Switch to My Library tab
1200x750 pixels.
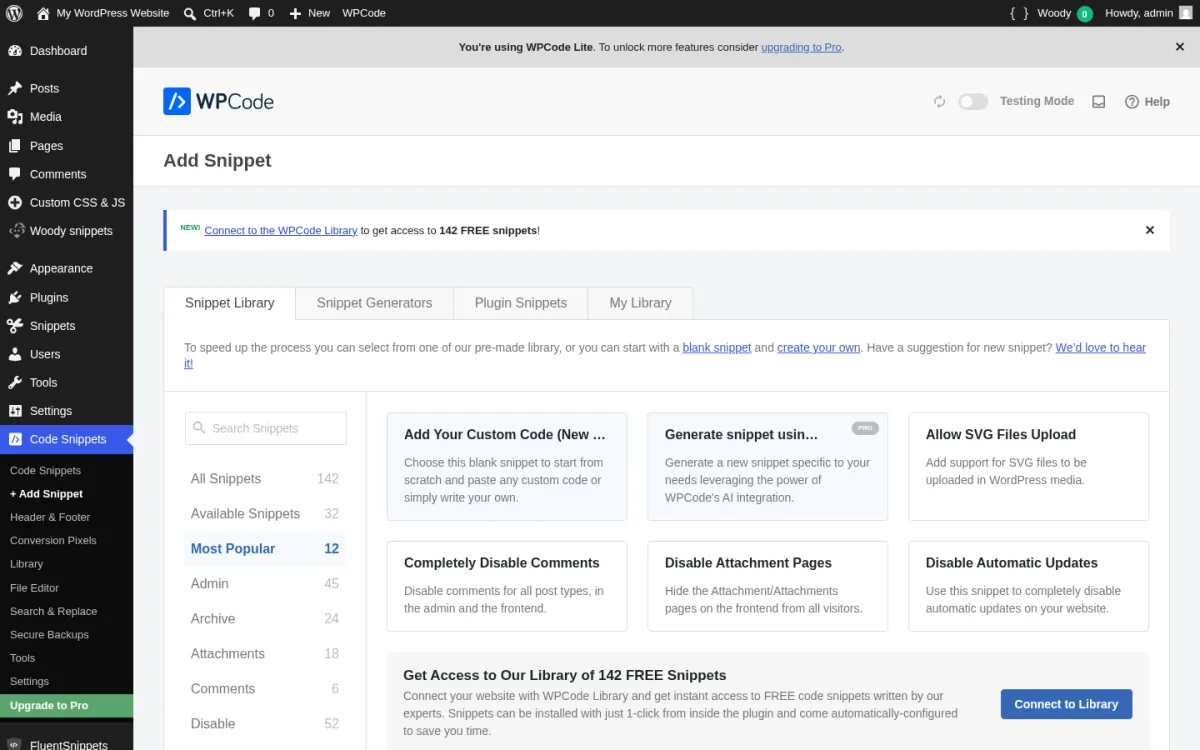click(x=641, y=303)
